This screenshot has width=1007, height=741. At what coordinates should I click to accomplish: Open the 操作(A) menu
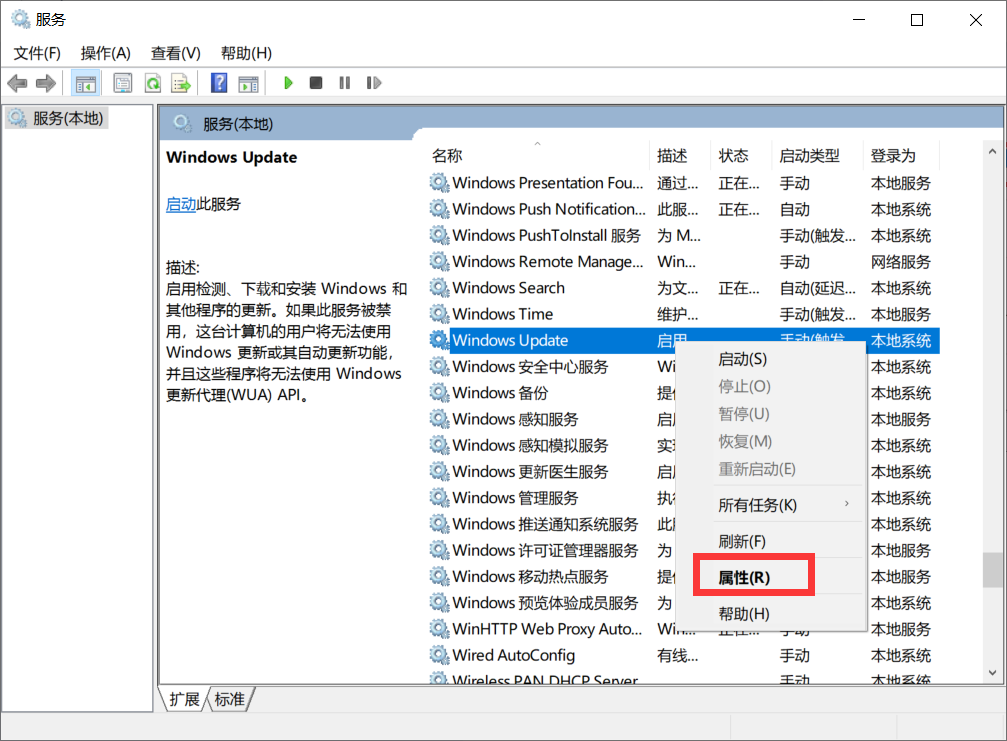coord(105,53)
